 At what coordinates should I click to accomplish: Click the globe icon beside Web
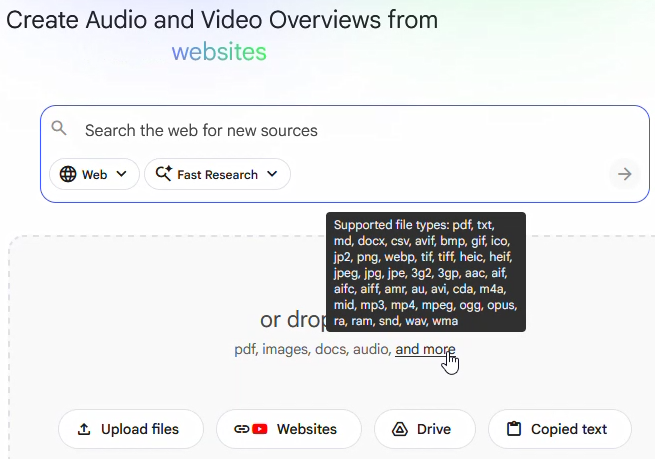pos(68,174)
